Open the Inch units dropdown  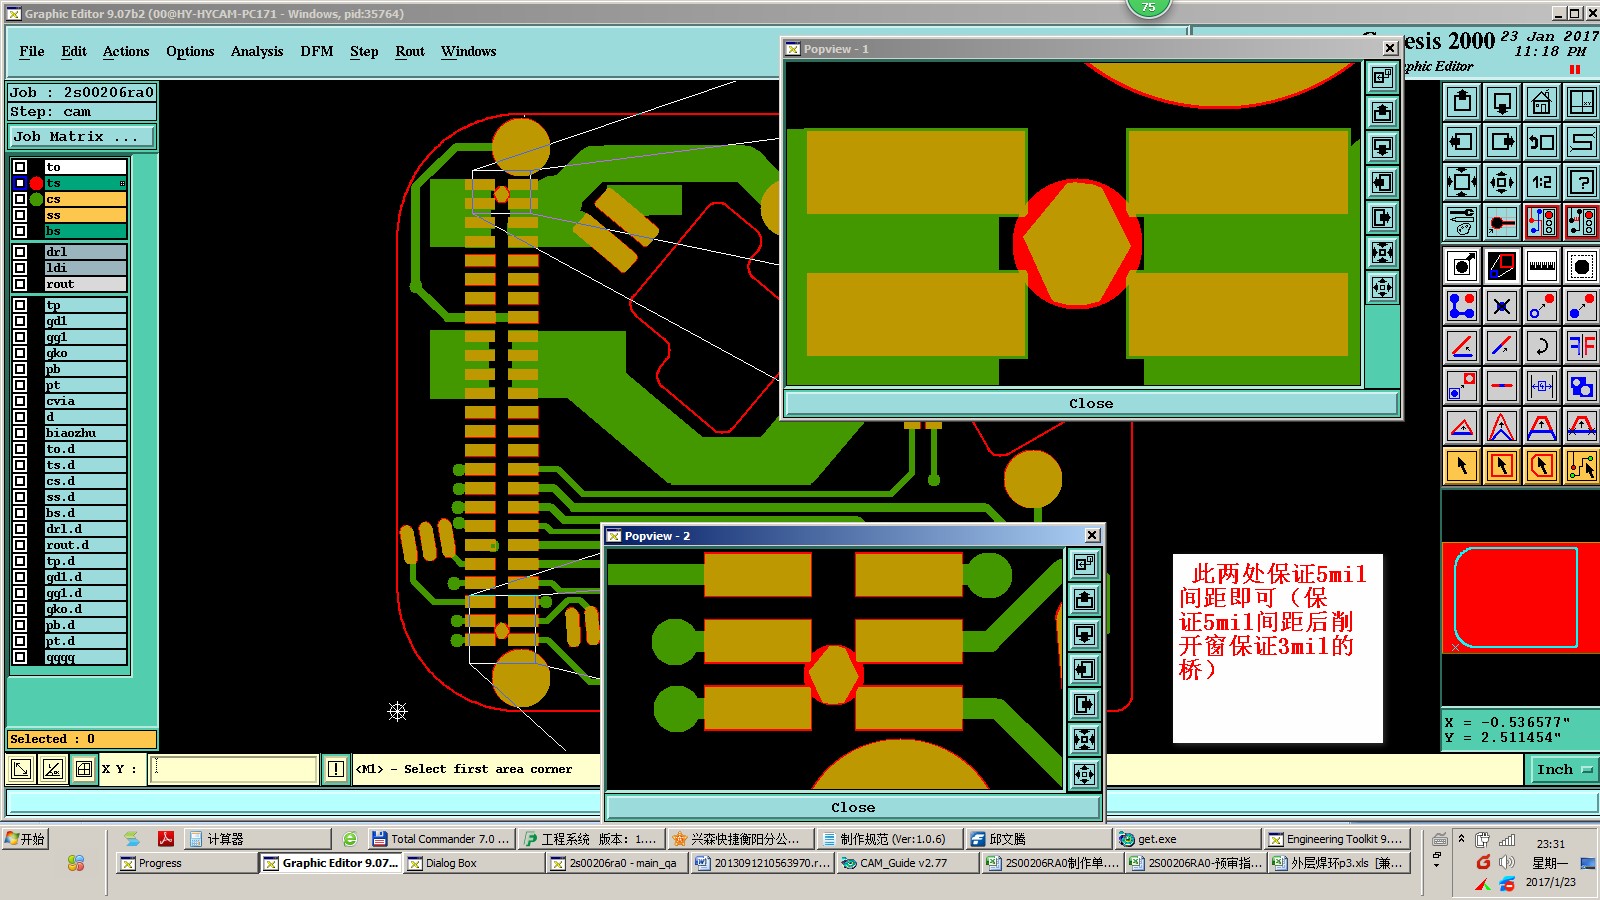[x=1564, y=769]
